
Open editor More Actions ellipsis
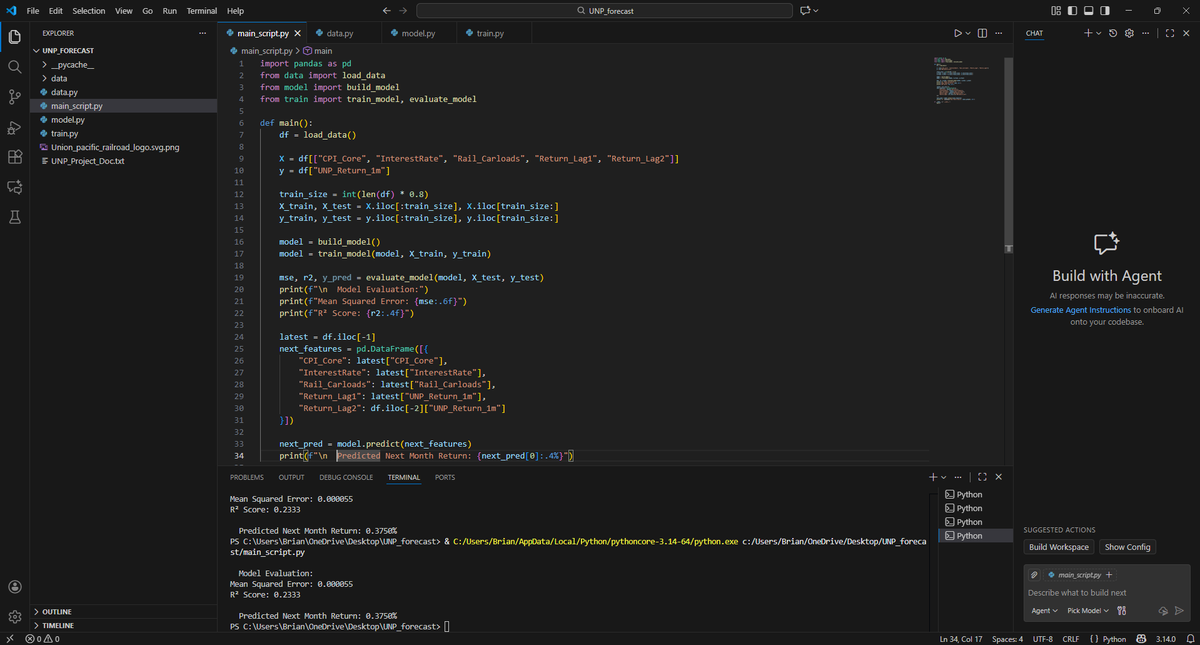[999, 33]
